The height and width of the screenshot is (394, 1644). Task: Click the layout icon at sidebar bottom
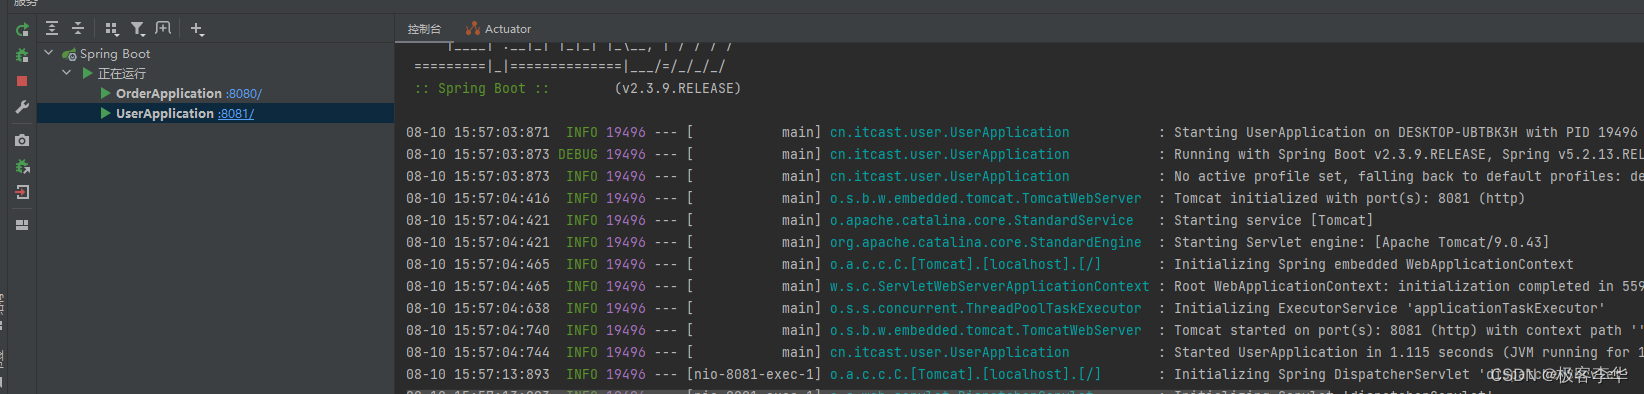(22, 225)
